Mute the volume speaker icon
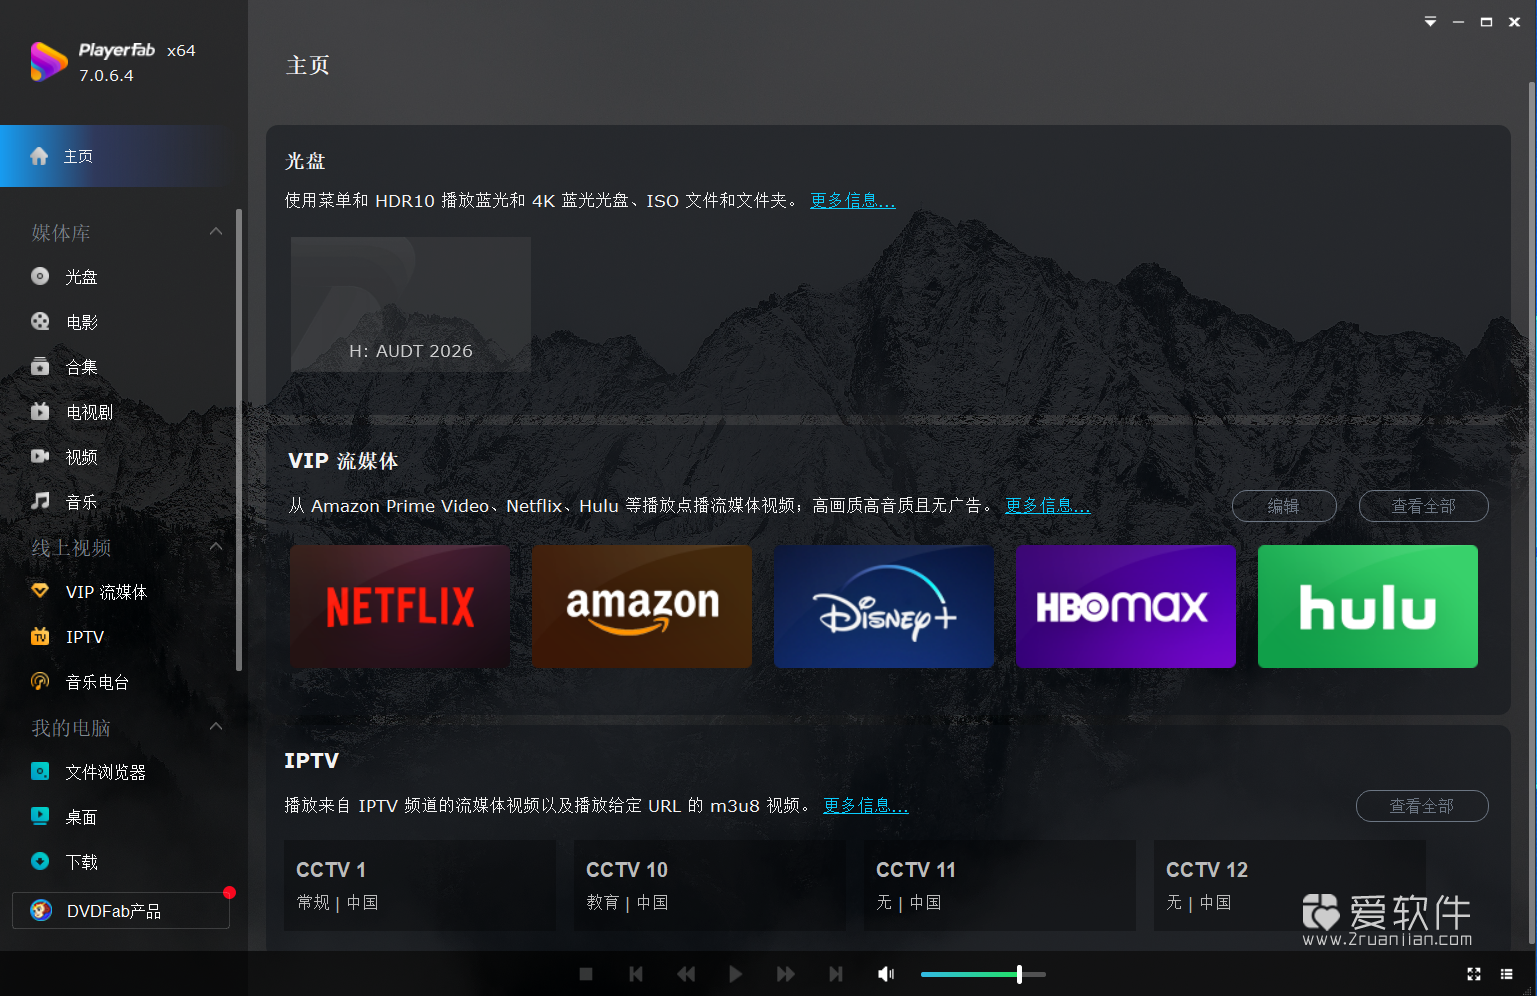 point(886,974)
